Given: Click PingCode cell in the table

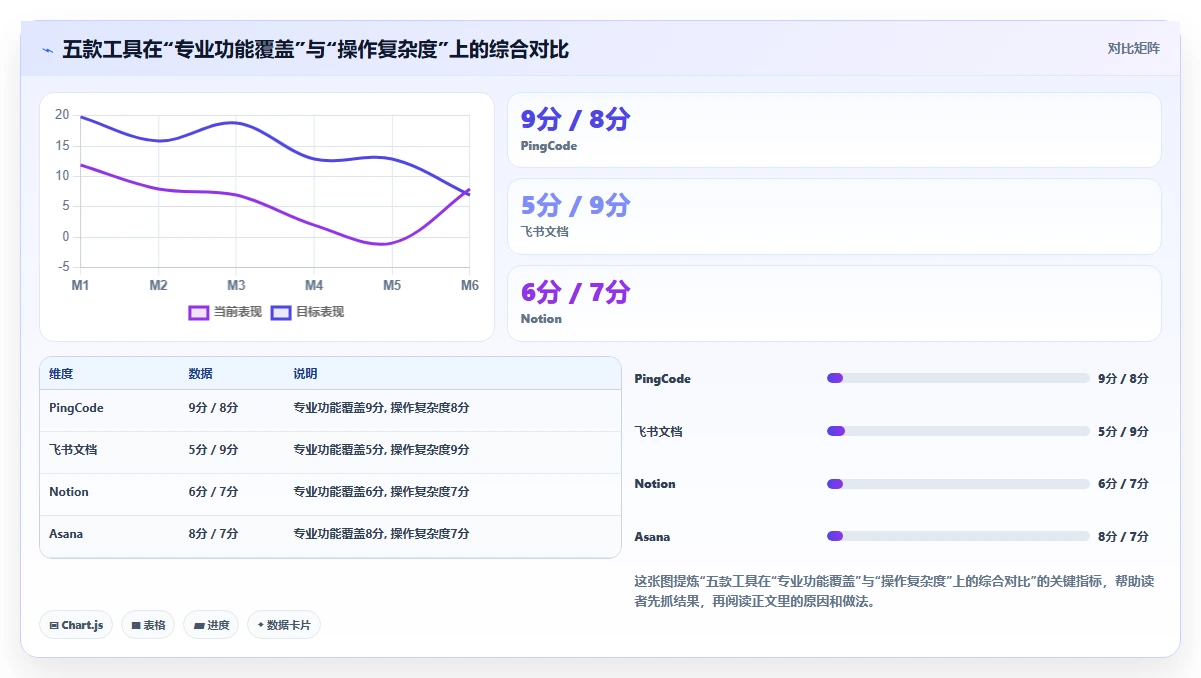Looking at the screenshot, I should [x=76, y=408].
